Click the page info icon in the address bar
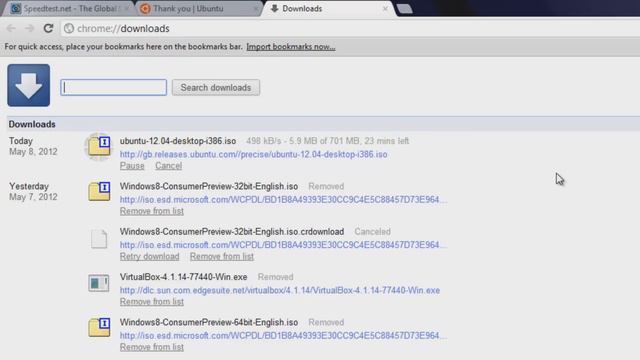Viewport: 640px width, 360px height. point(69,28)
